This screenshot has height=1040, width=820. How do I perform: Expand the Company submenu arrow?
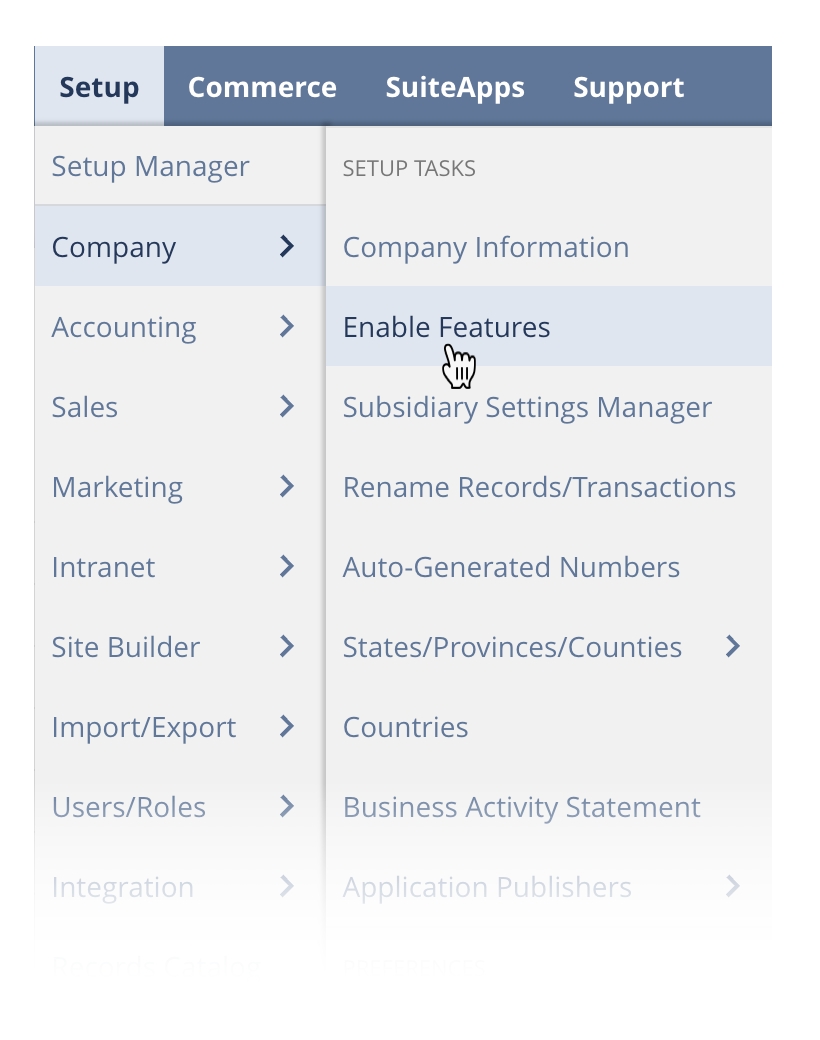click(x=287, y=246)
